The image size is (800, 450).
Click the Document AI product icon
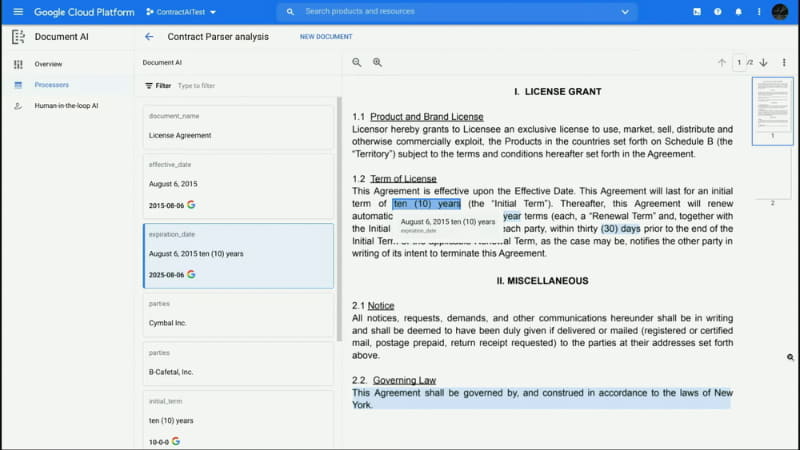click(18, 37)
